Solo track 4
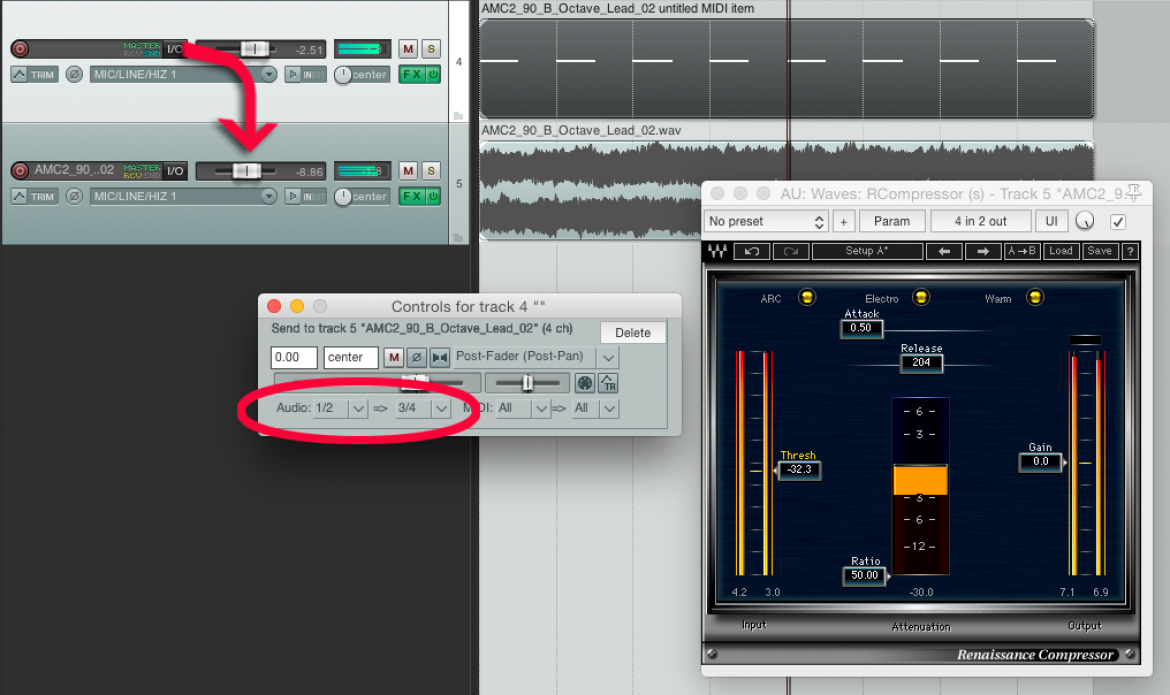 click(x=431, y=49)
